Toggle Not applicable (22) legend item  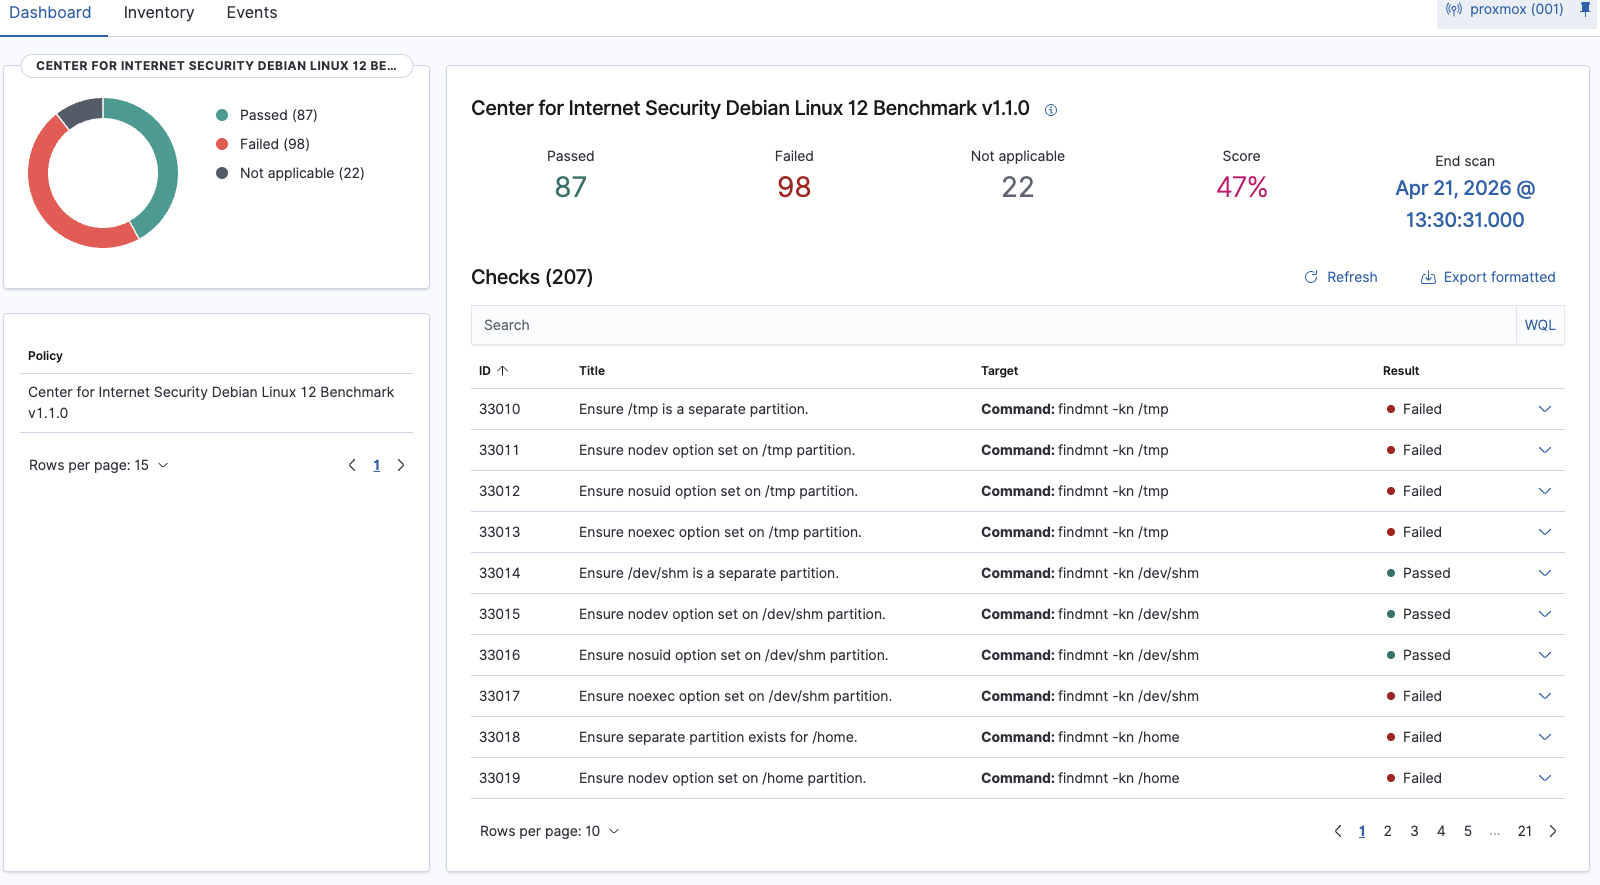[290, 173]
